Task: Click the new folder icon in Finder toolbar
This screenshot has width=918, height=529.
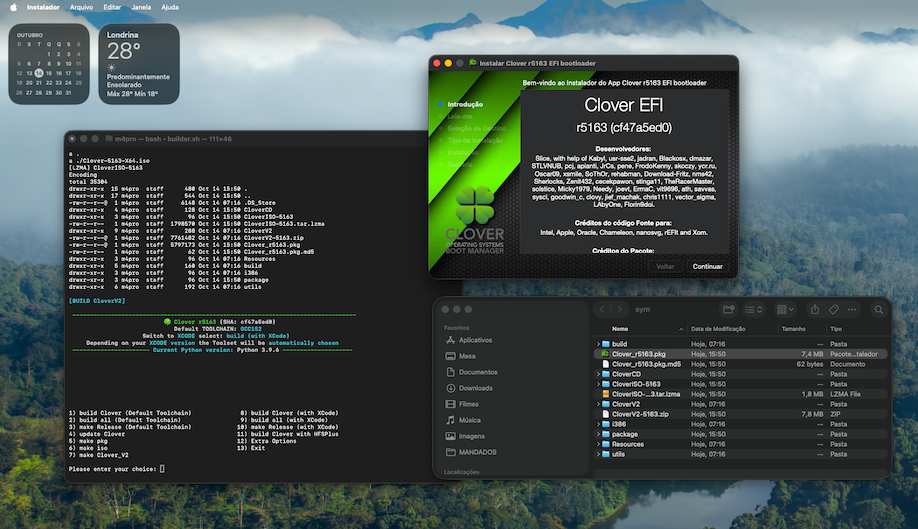Action: [x=728, y=310]
